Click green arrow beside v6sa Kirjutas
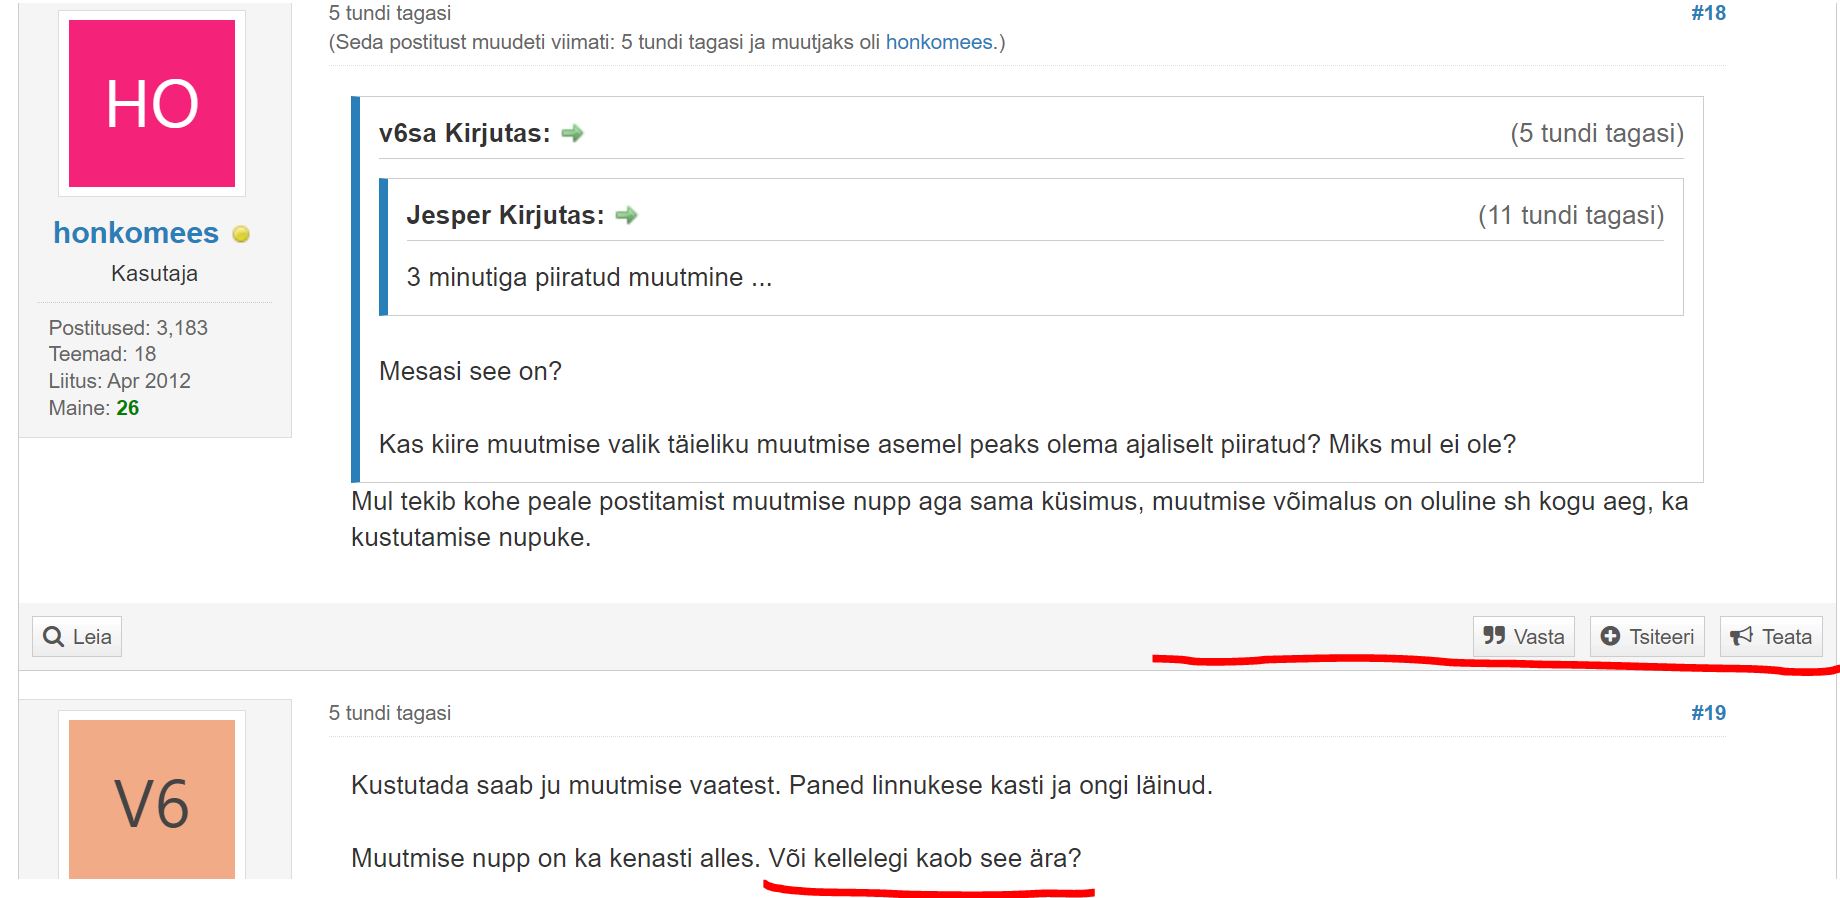This screenshot has width=1840, height=898. point(572,133)
